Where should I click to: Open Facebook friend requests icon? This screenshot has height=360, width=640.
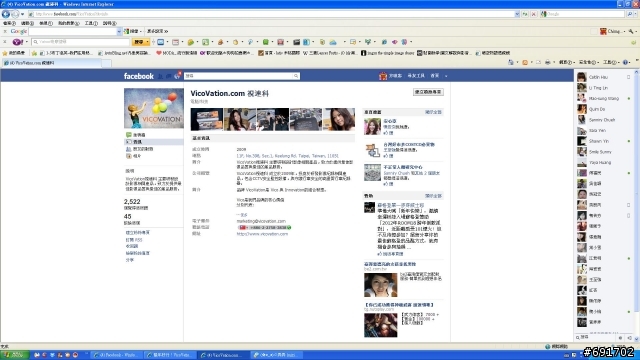(x=160, y=76)
